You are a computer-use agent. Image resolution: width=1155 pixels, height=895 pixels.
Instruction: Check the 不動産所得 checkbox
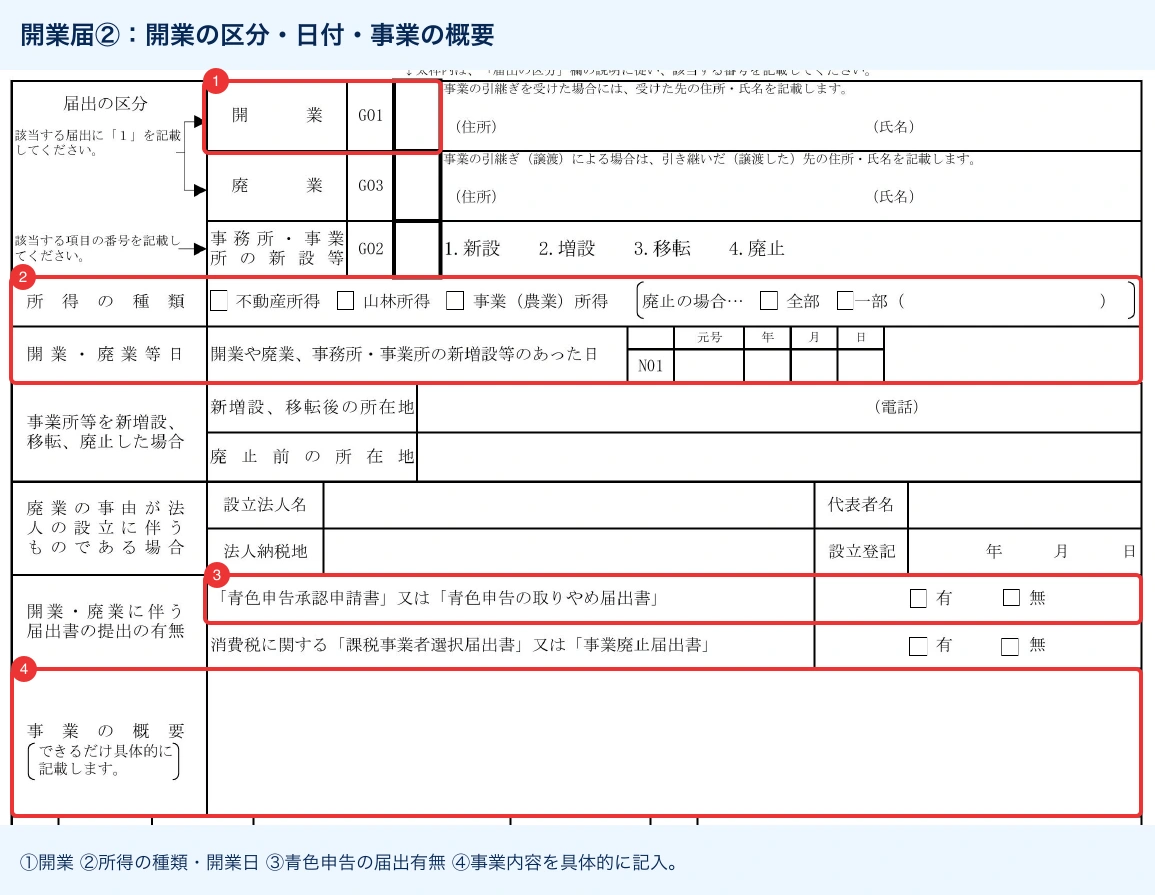pos(219,301)
